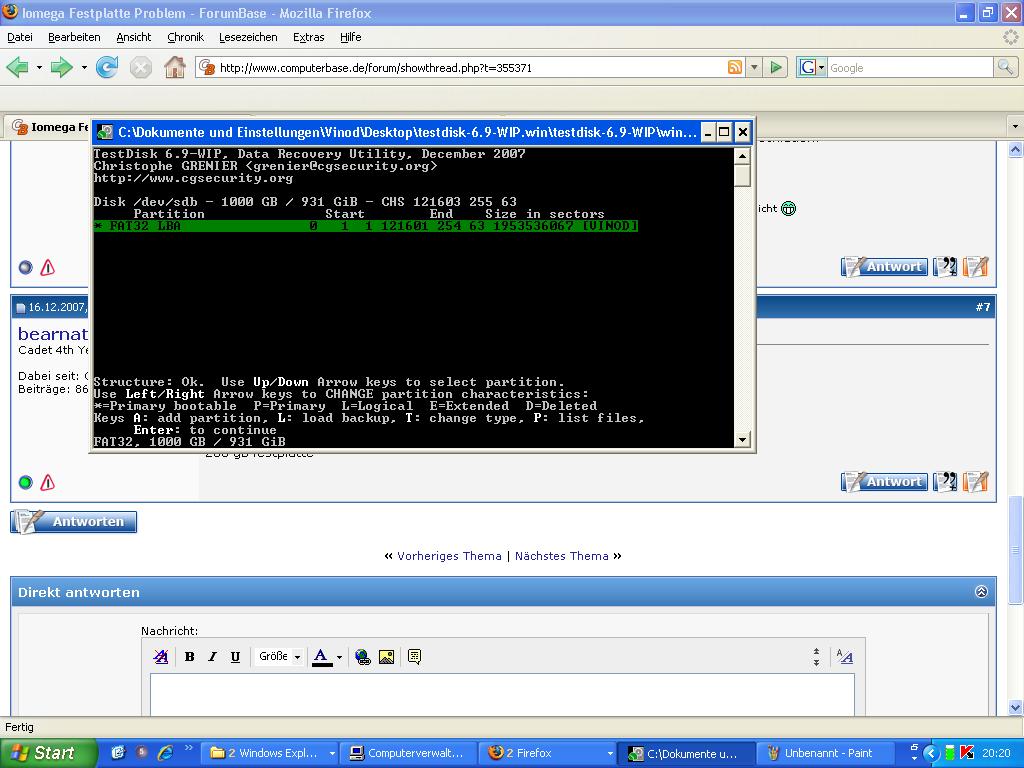Click the quick reply icon in post #7
The width and height of the screenshot is (1024, 768).
point(975,482)
